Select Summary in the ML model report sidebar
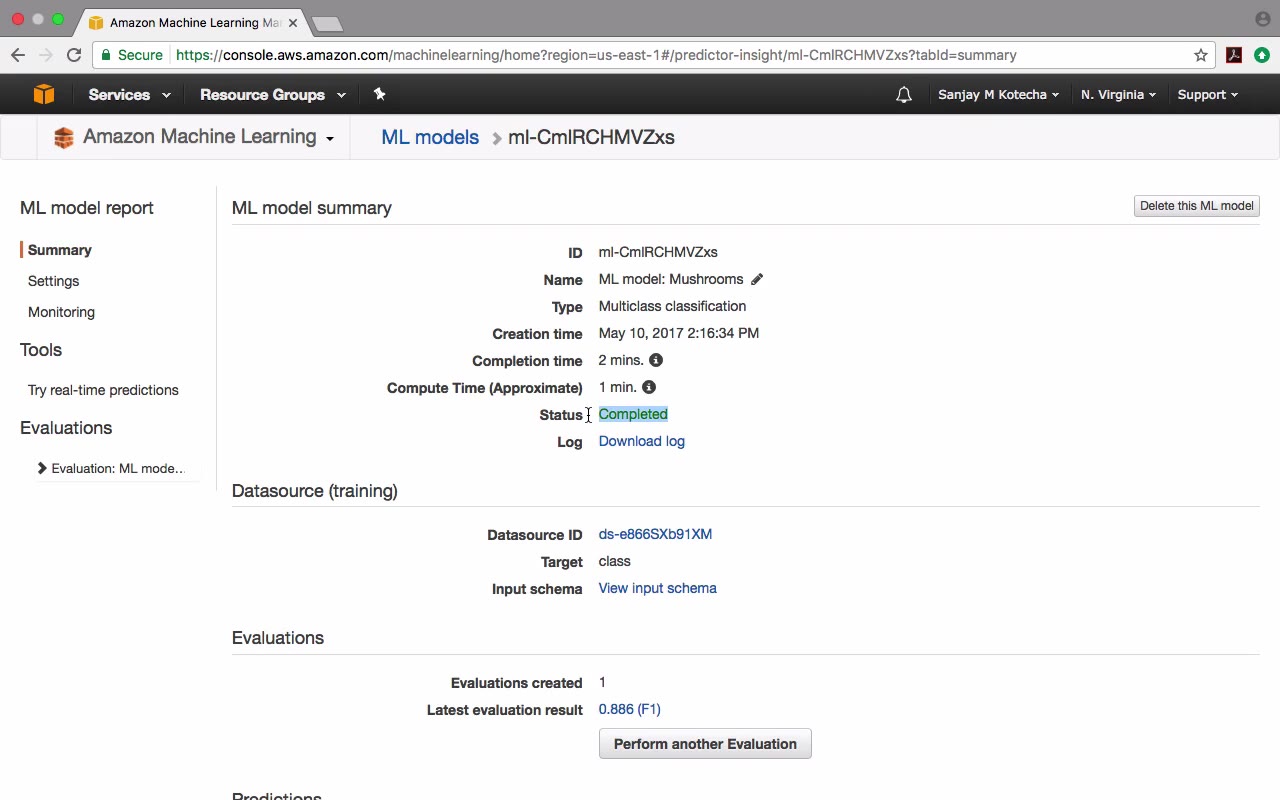 coord(60,250)
